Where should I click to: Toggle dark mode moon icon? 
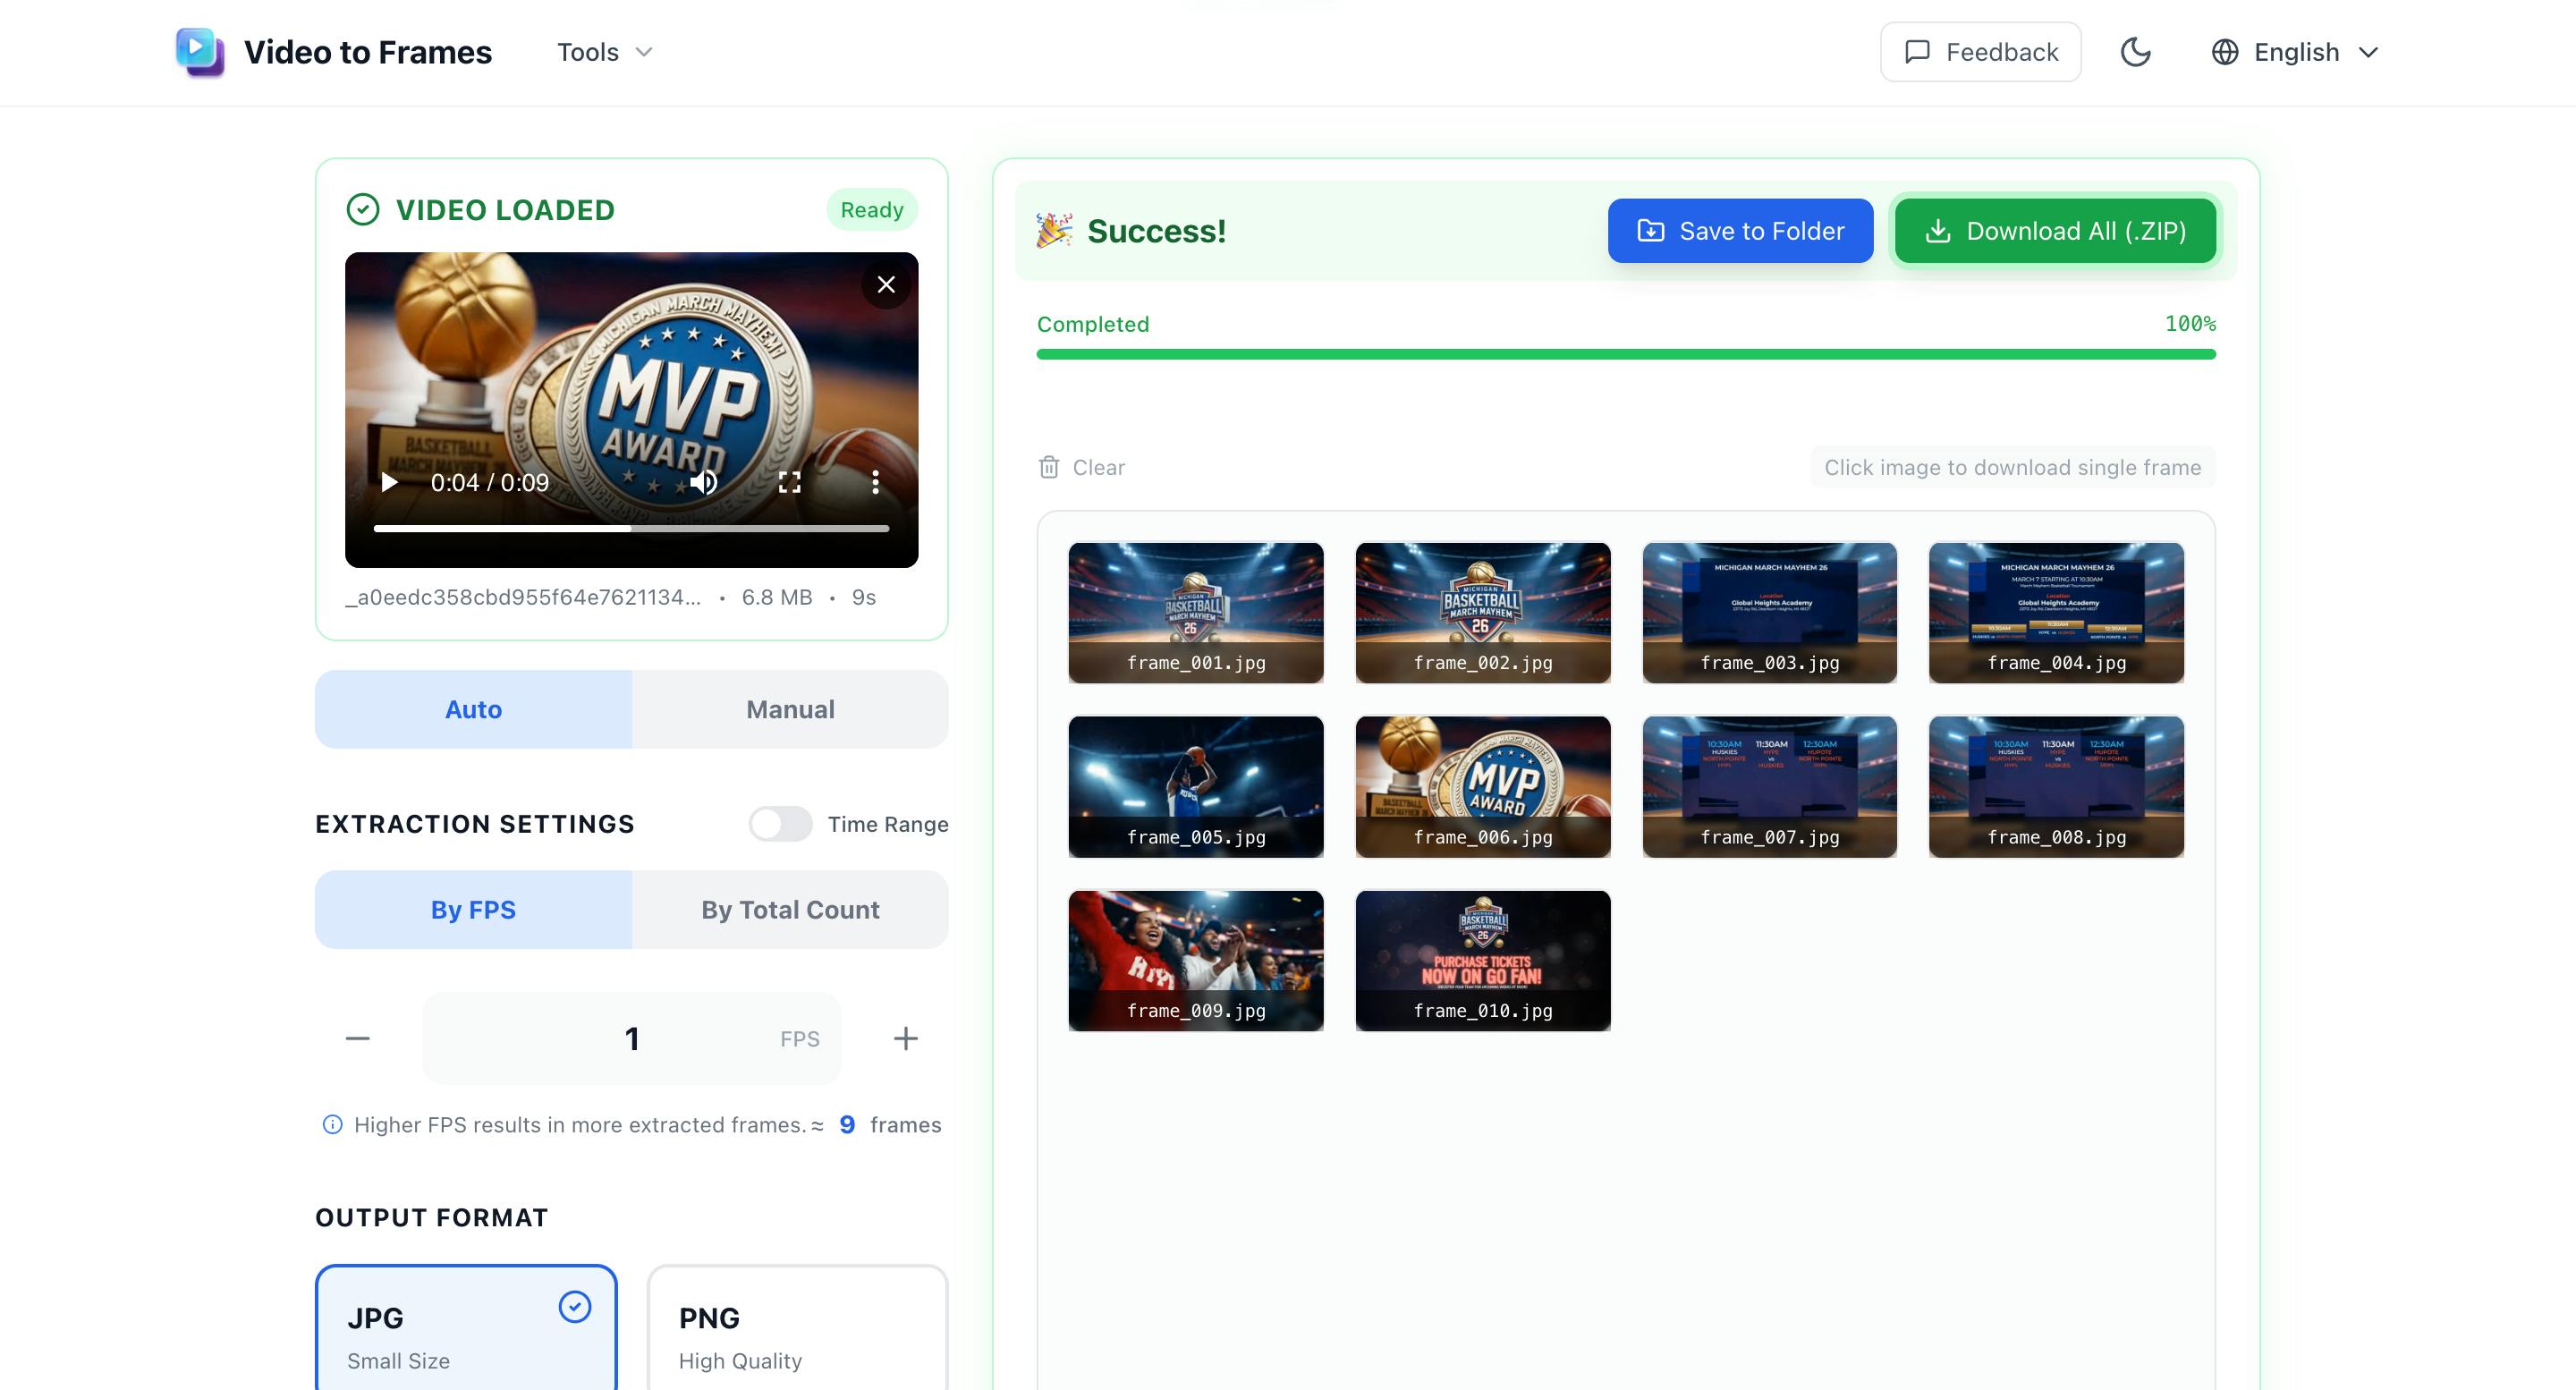pos(2135,52)
